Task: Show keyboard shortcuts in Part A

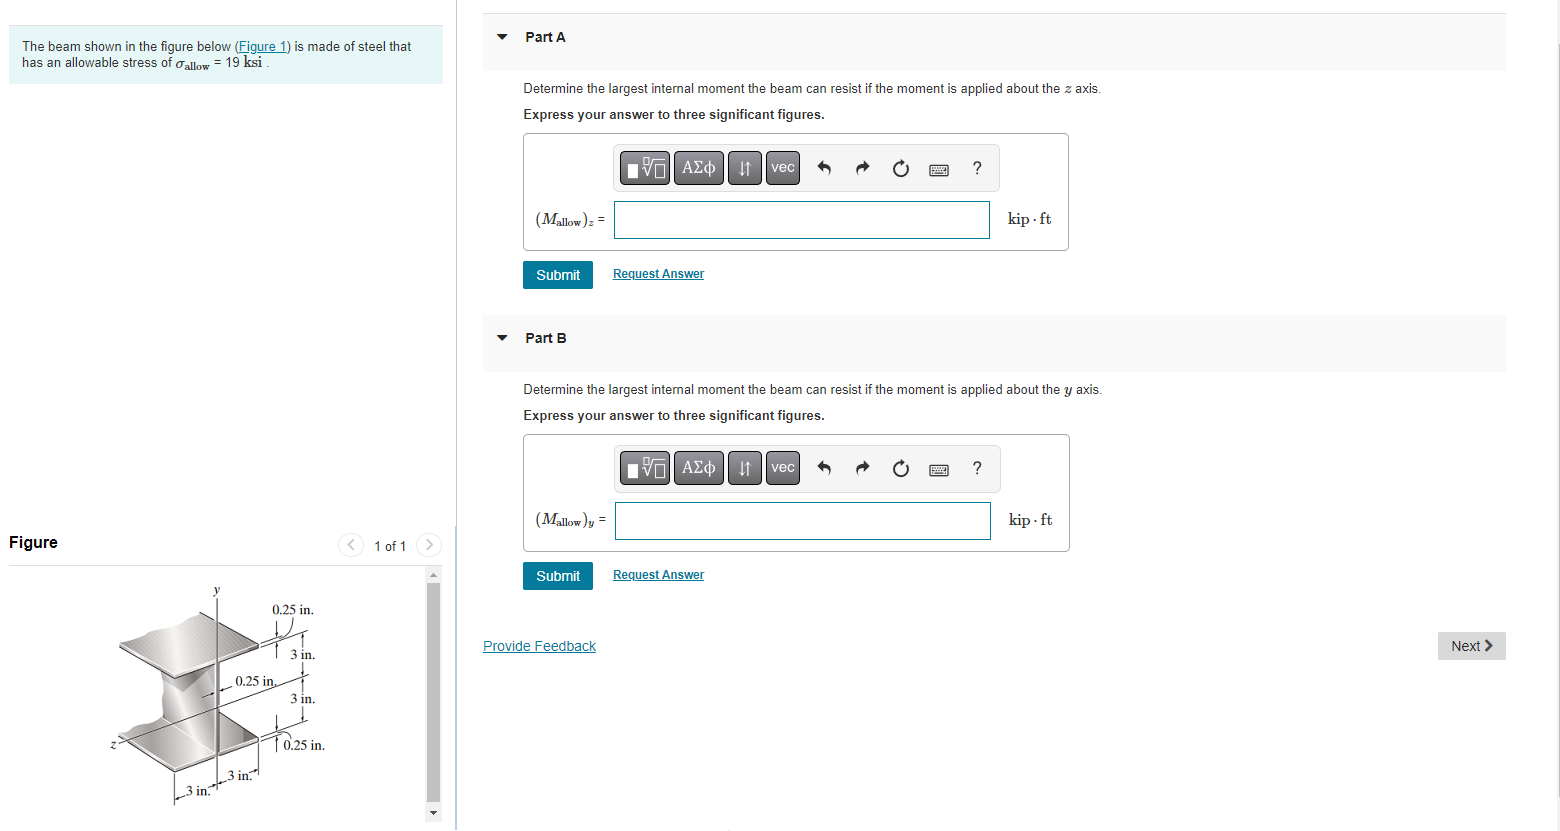Action: coord(939,170)
